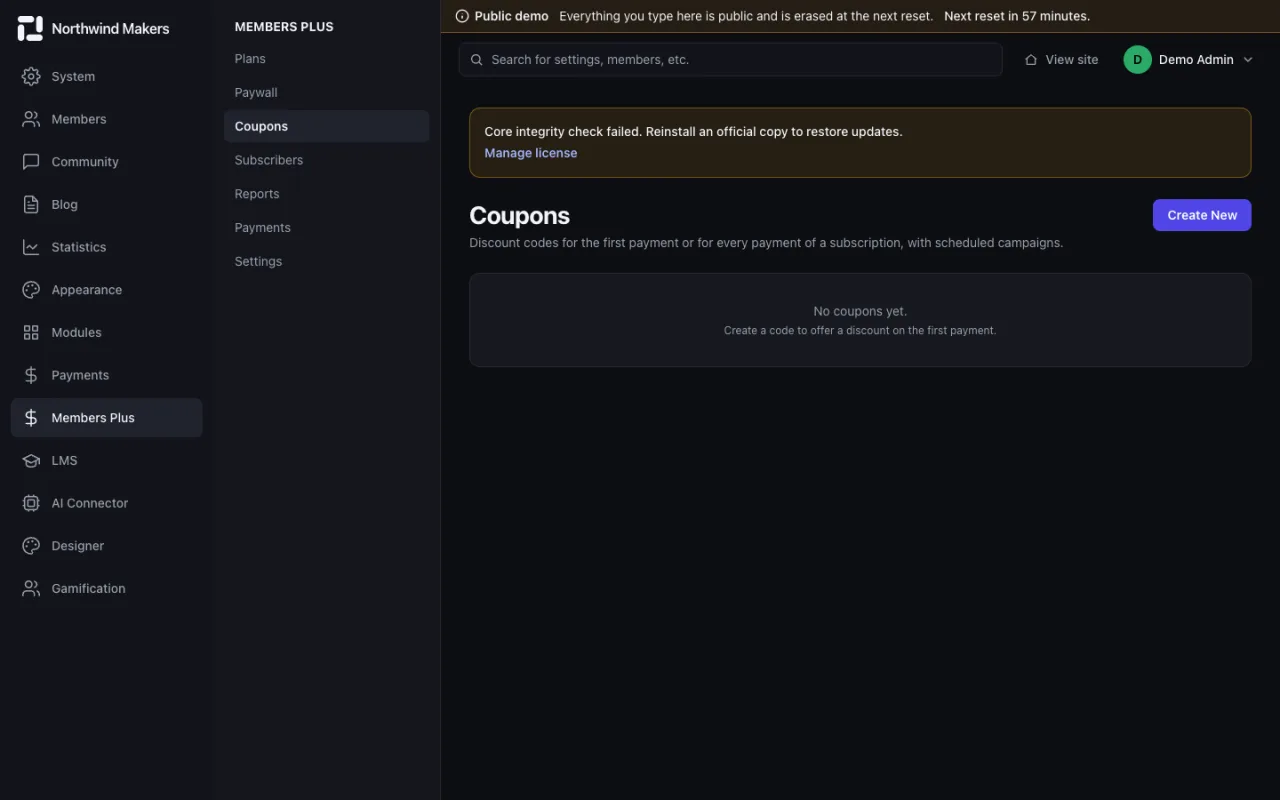Viewport: 1280px width, 800px height.
Task: Click the Create New button
Action: pos(1202,215)
